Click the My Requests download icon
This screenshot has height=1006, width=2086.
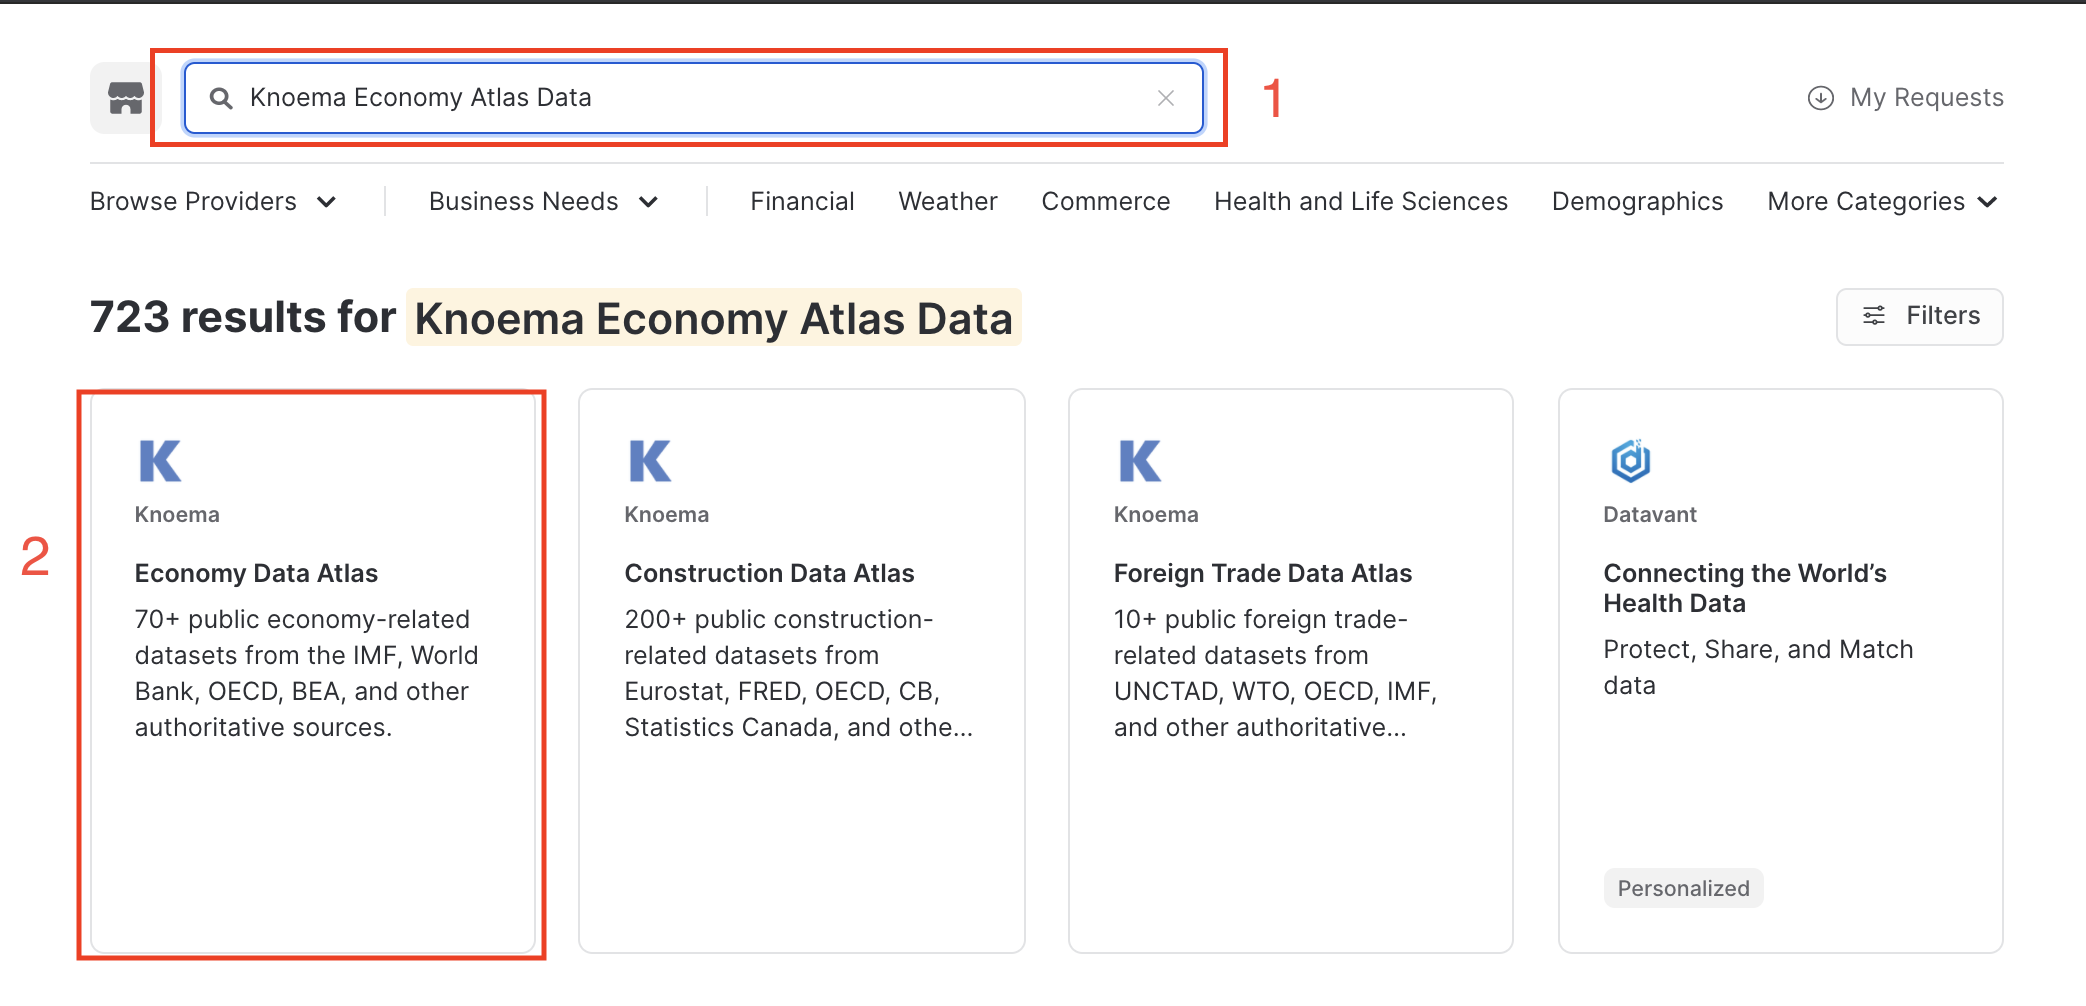tap(1820, 98)
